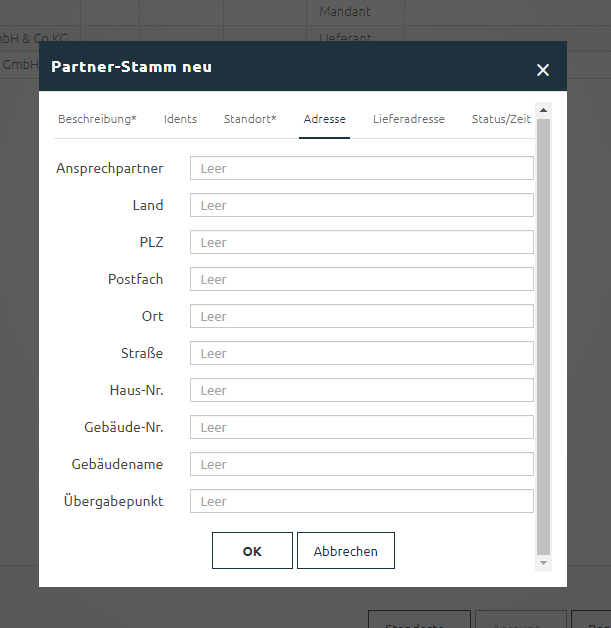This screenshot has width=611, height=628.
Task: Click the dialog scrollbar up arrow
Action: pyautogui.click(x=543, y=110)
